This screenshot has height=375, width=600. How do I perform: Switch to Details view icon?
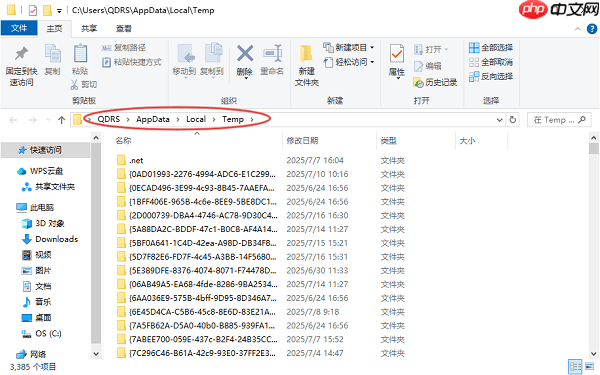(575, 367)
